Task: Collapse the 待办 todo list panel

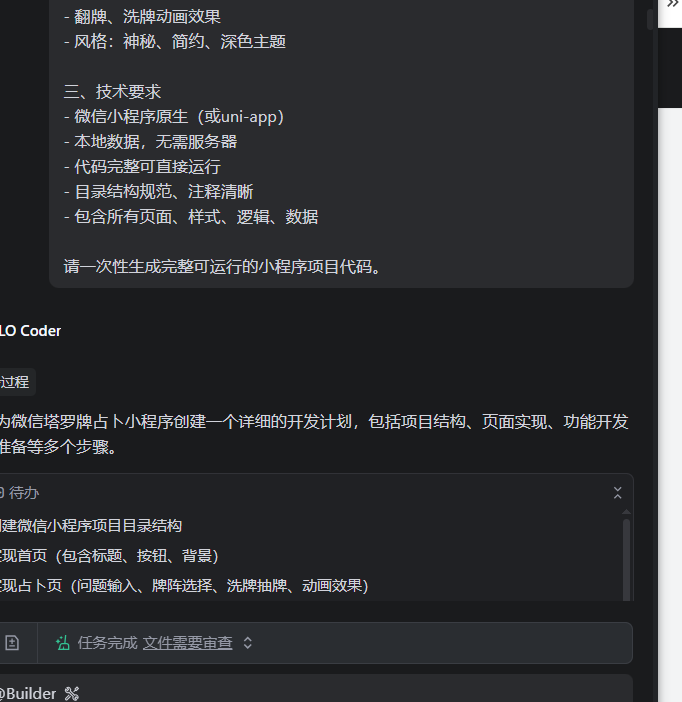Action: click(x=617, y=493)
